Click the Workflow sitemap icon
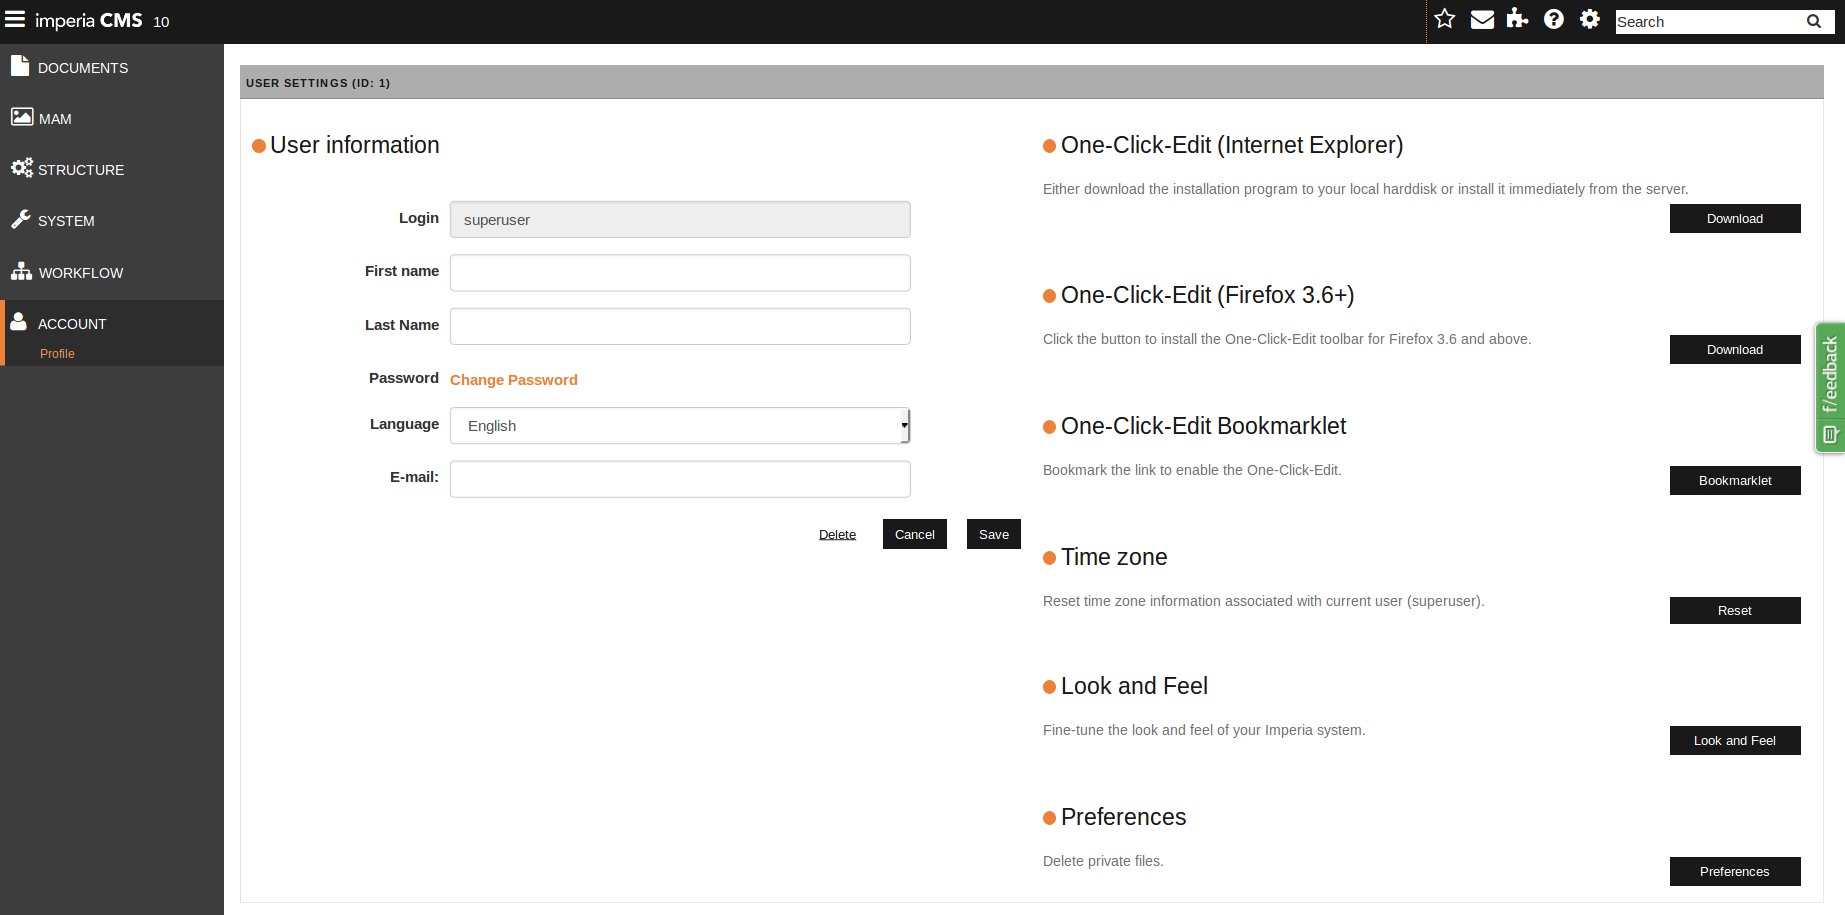 [x=22, y=271]
